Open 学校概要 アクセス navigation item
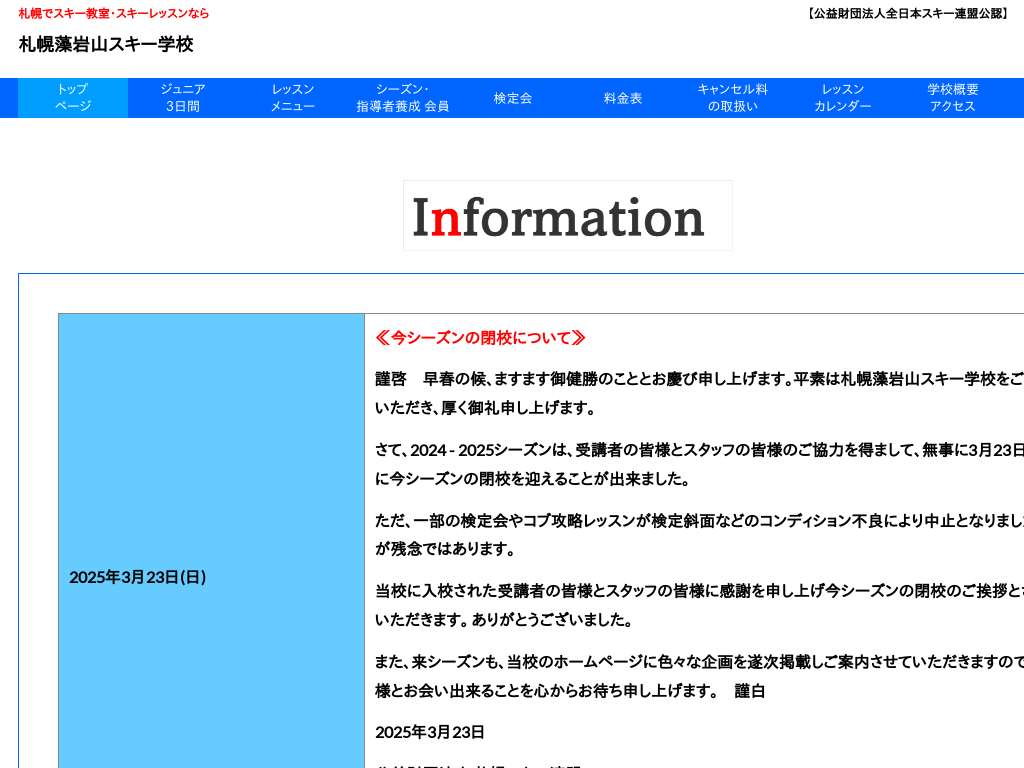 (952, 98)
